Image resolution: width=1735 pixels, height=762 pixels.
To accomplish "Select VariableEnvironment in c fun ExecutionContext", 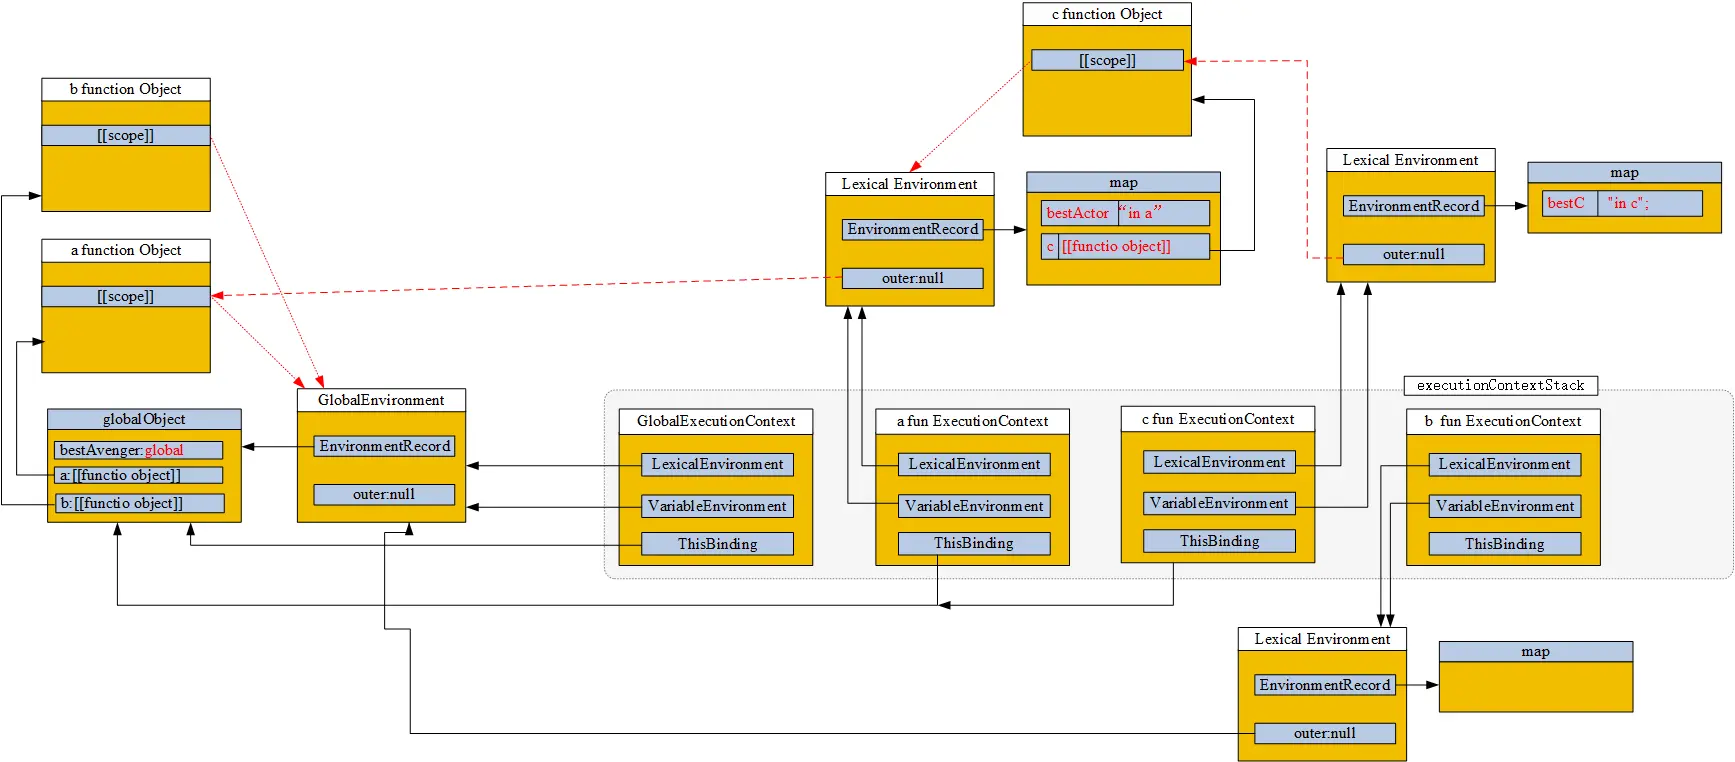I will [x=1219, y=503].
